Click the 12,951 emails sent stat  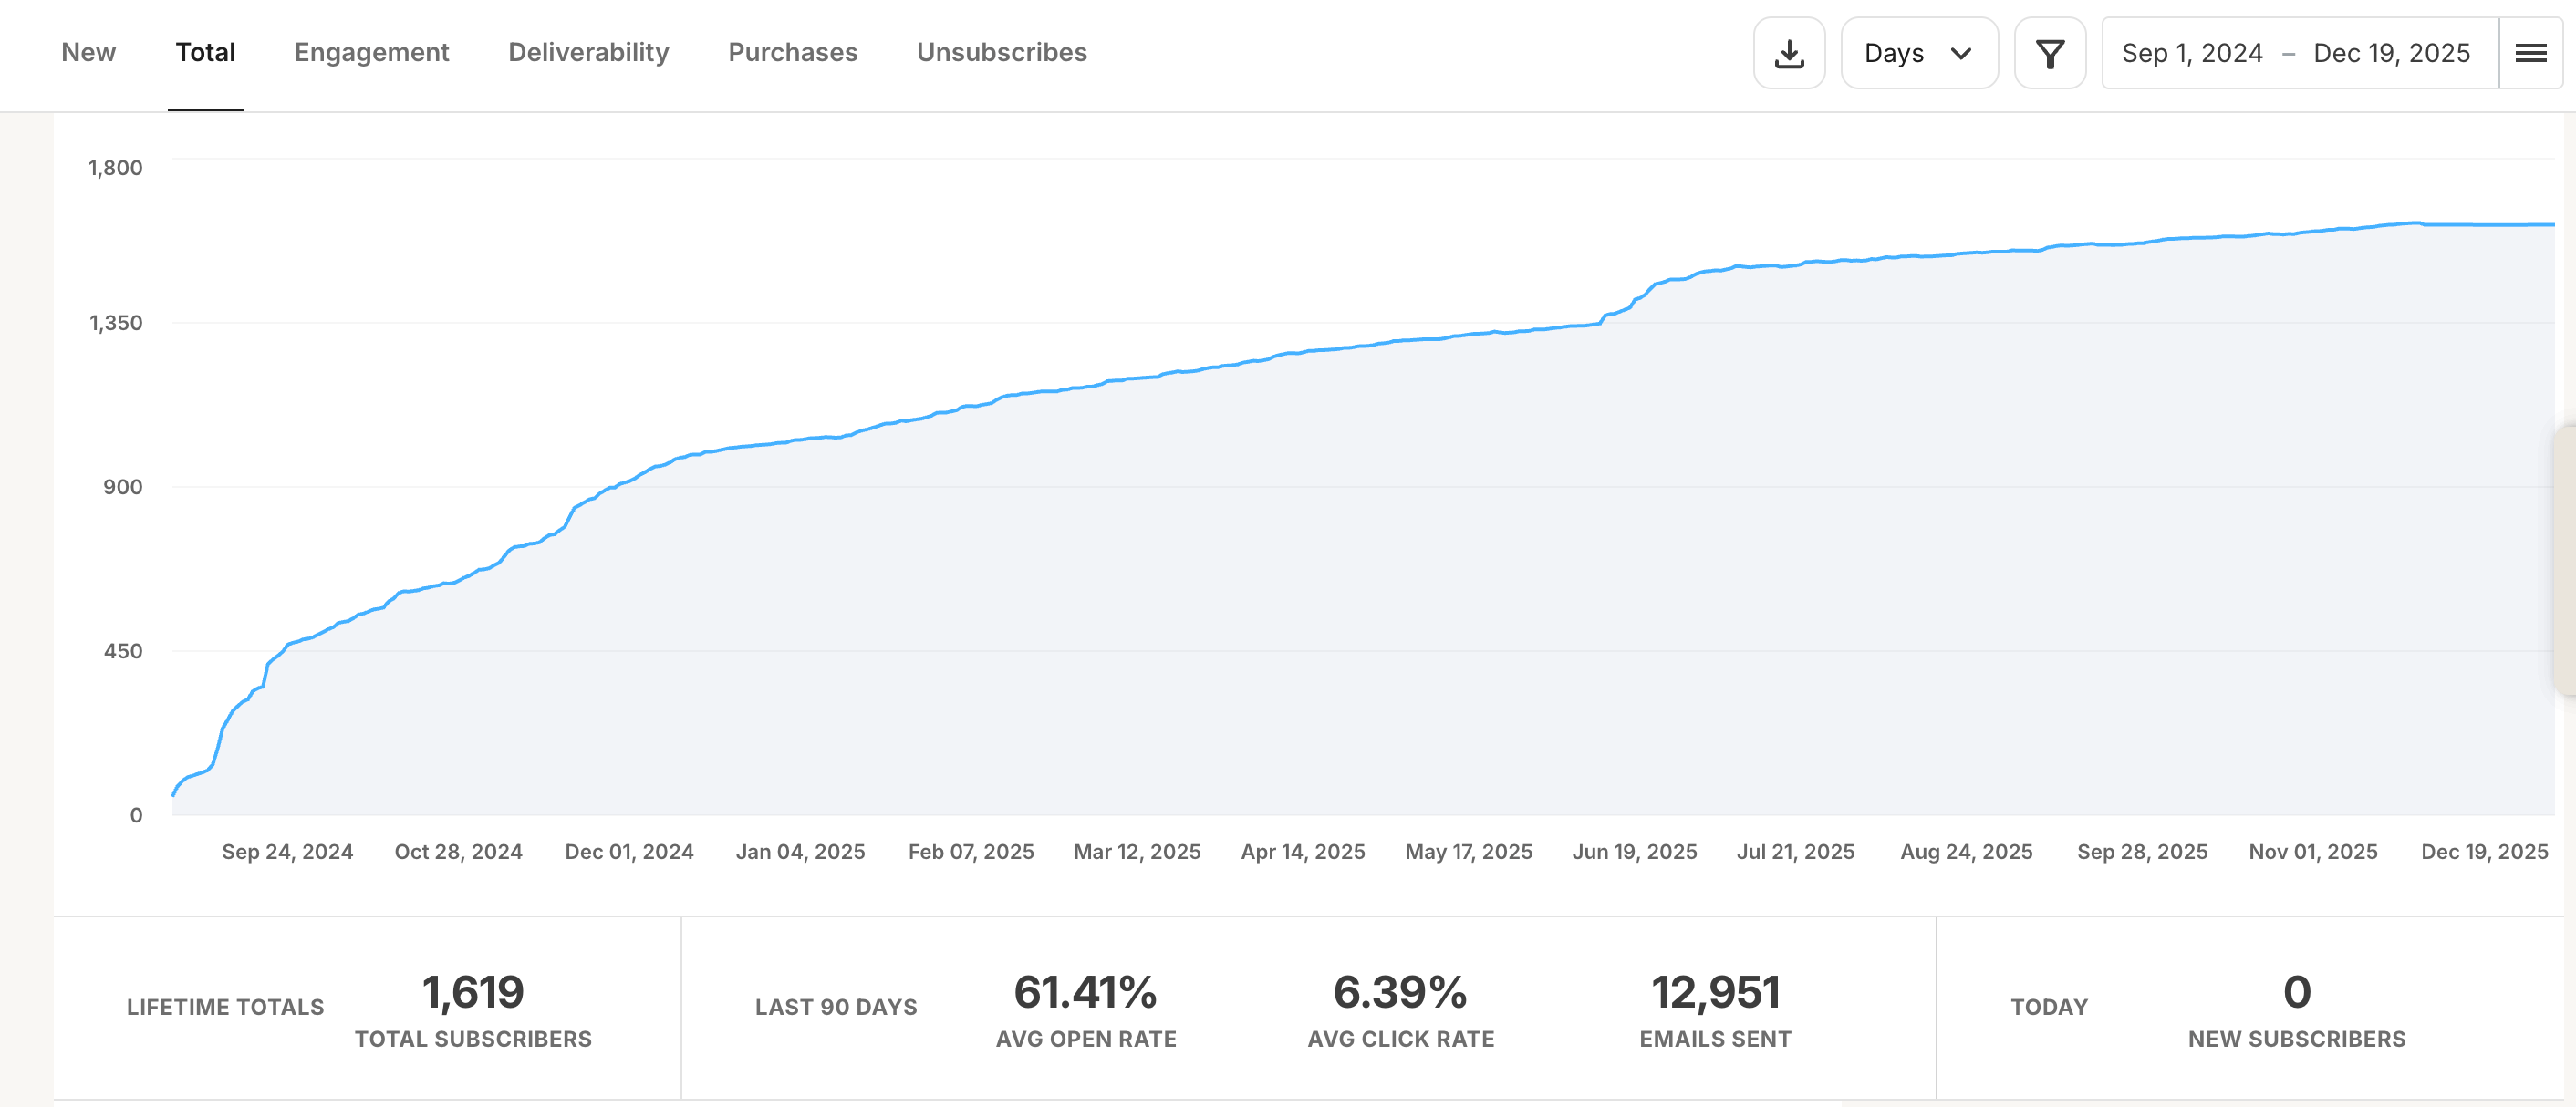[1715, 992]
